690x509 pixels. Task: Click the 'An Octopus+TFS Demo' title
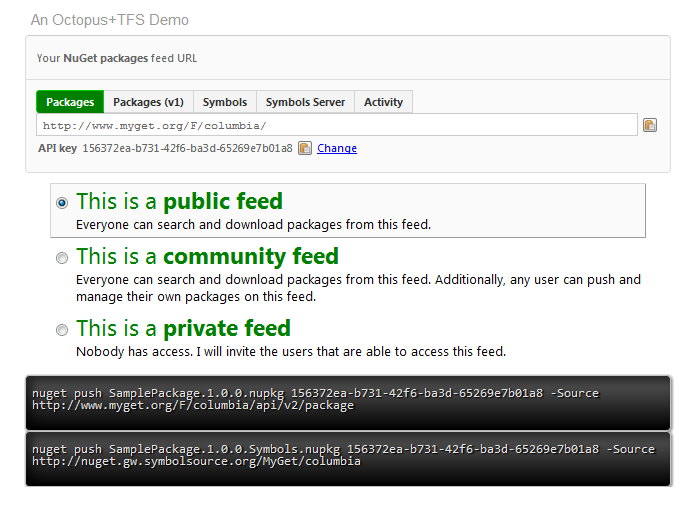coord(109,20)
